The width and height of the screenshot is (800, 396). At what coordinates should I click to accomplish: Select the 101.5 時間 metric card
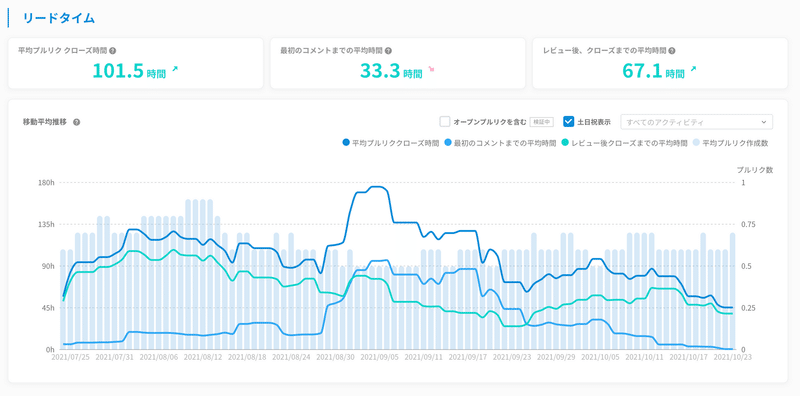pos(136,63)
